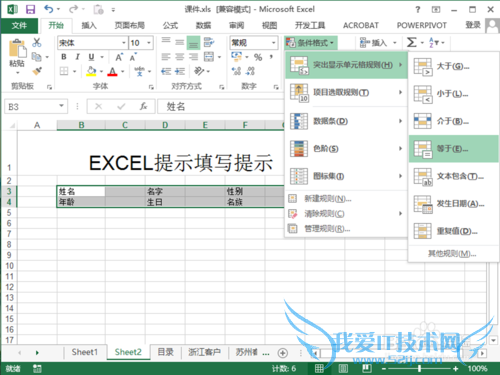Viewport: 500px width, 375px height.
Task: Select Duplicate Values rule
Action: pos(453,231)
